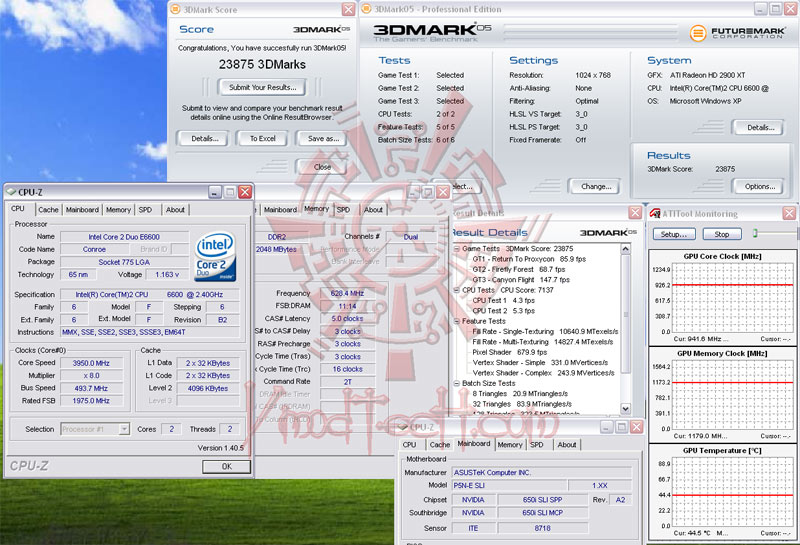Open Setup in ATITool Monitoring

click(674, 234)
